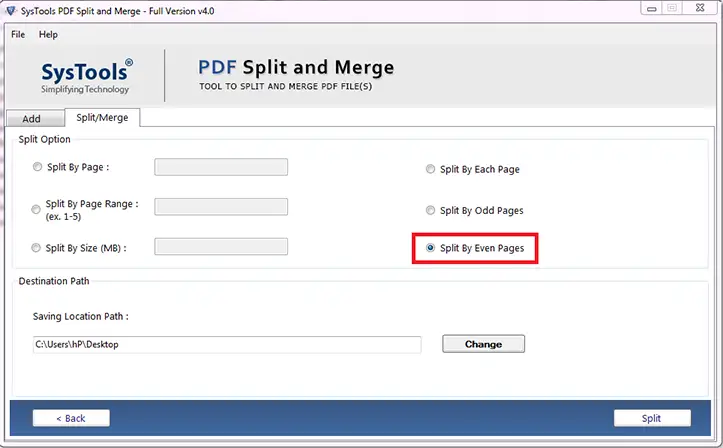Click the Split By Page input field
The image size is (723, 448).
pos(221,167)
